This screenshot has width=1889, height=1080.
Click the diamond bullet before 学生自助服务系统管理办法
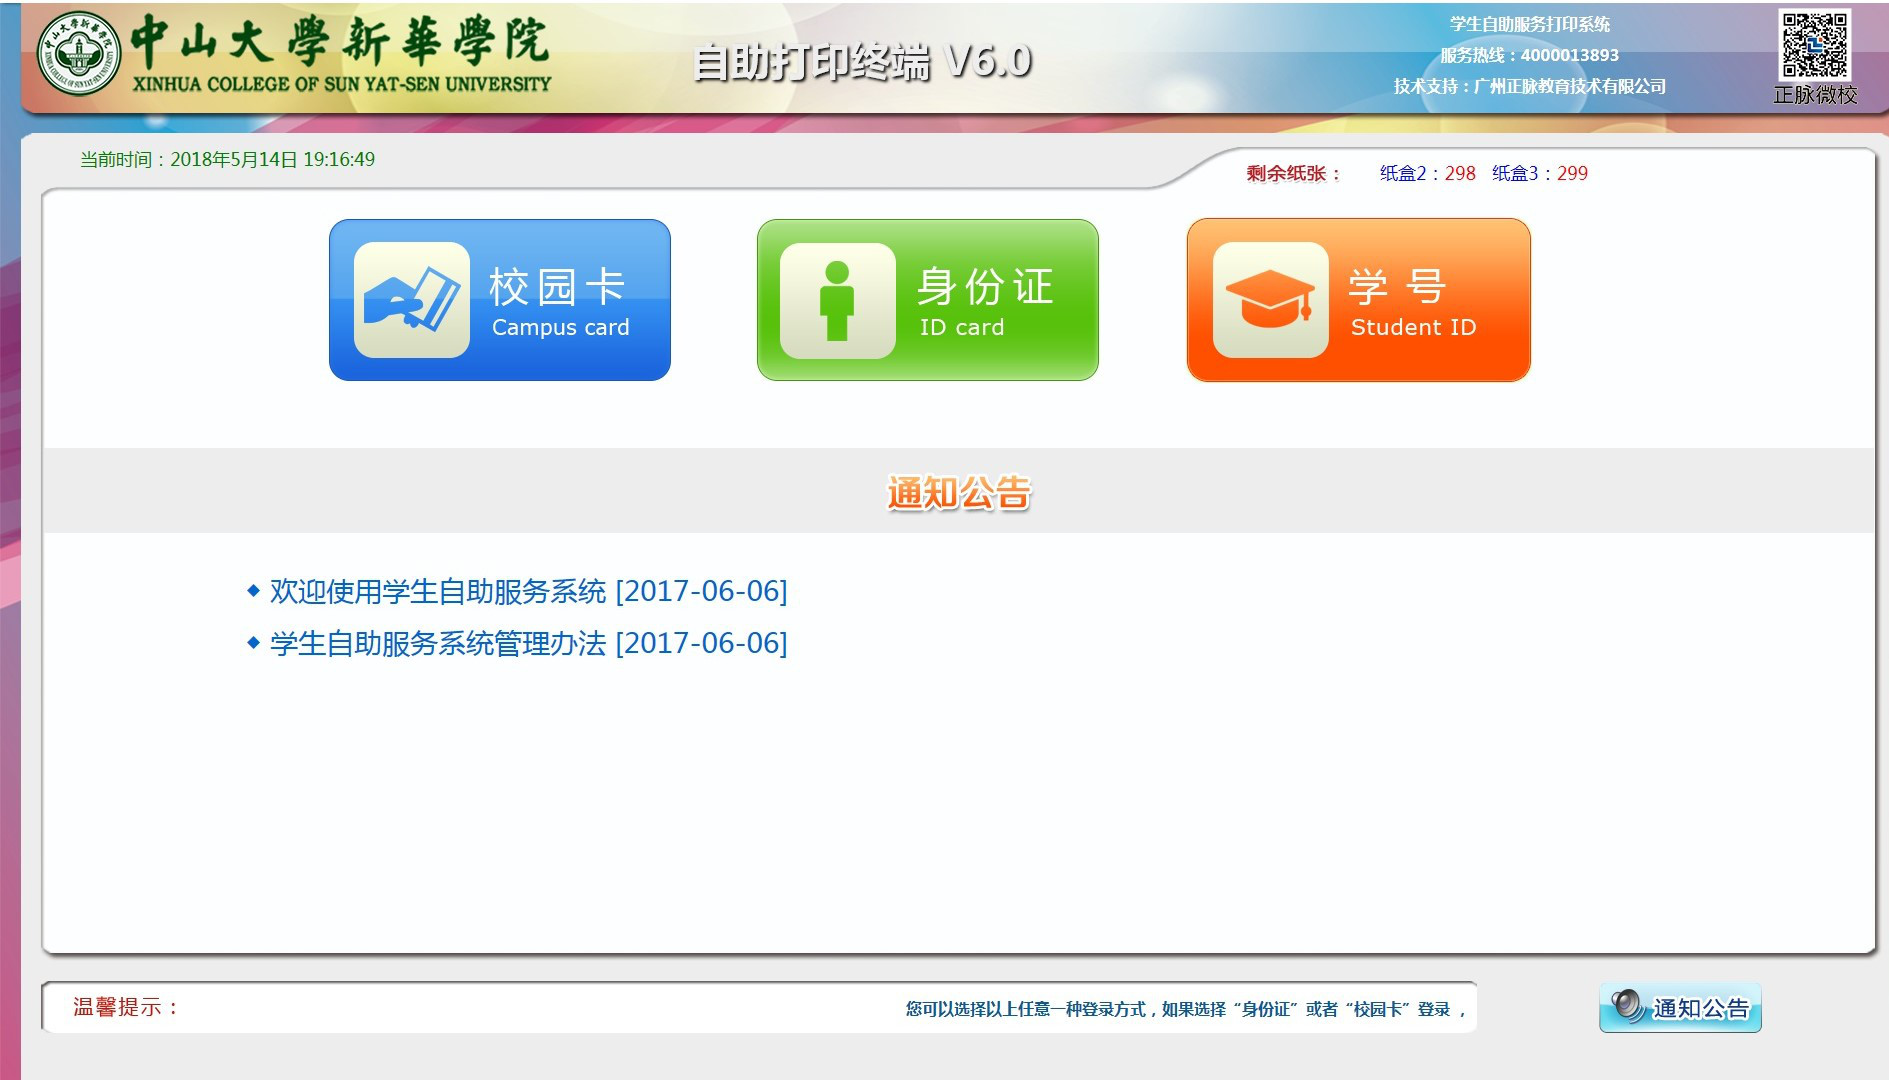coord(253,643)
